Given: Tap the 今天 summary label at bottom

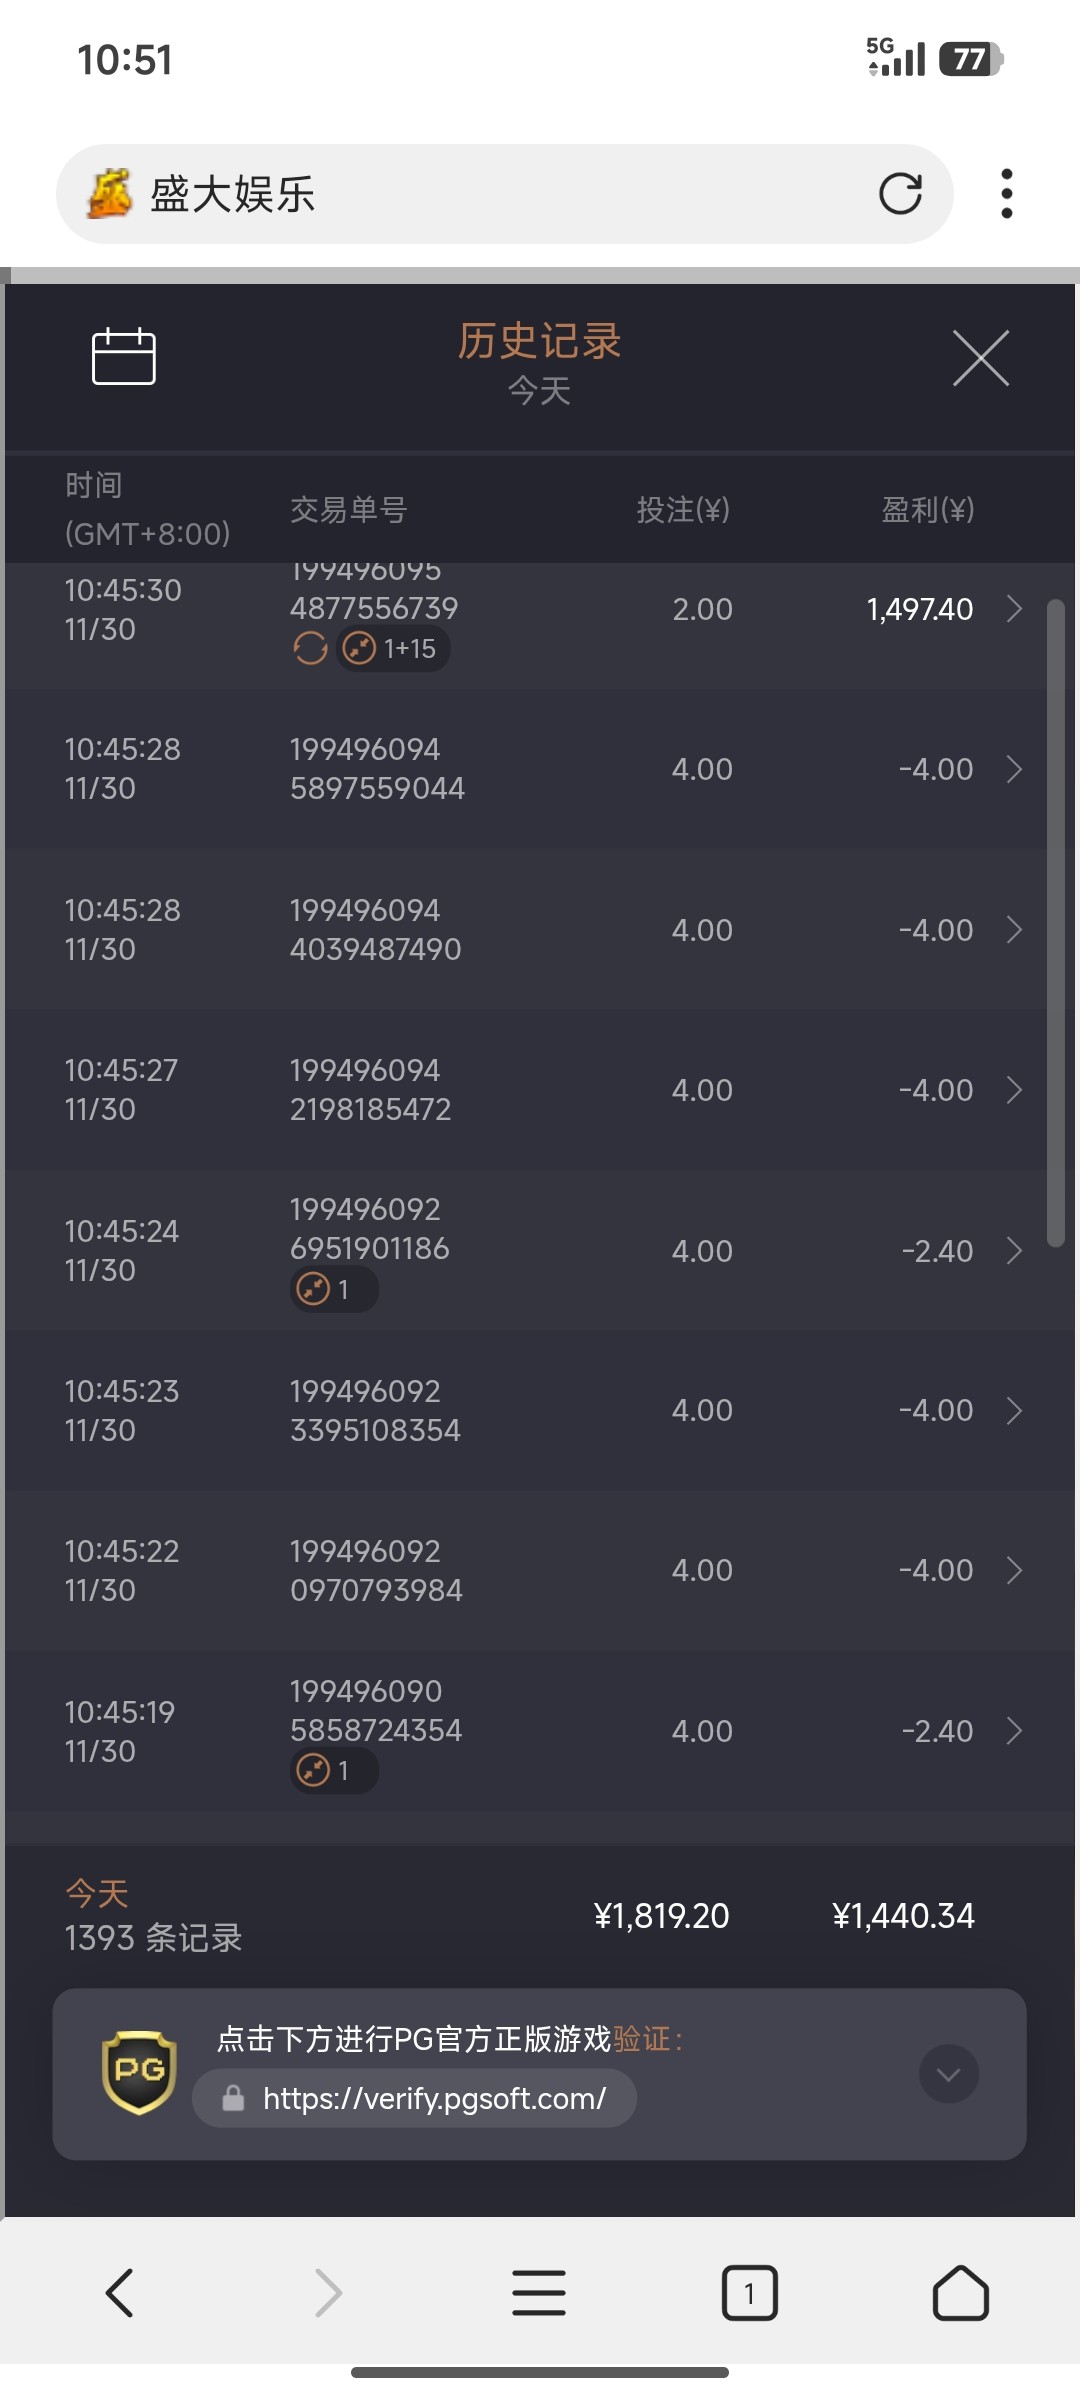Looking at the screenshot, I should coord(97,1893).
